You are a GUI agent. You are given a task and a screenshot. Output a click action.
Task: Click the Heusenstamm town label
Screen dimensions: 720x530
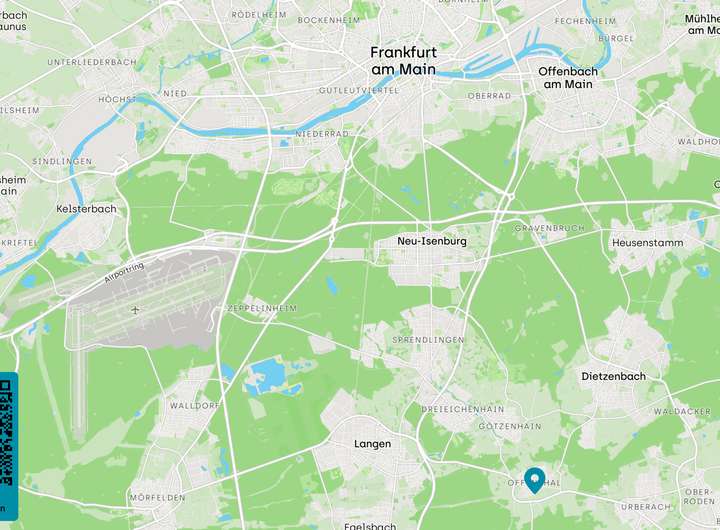coord(647,242)
